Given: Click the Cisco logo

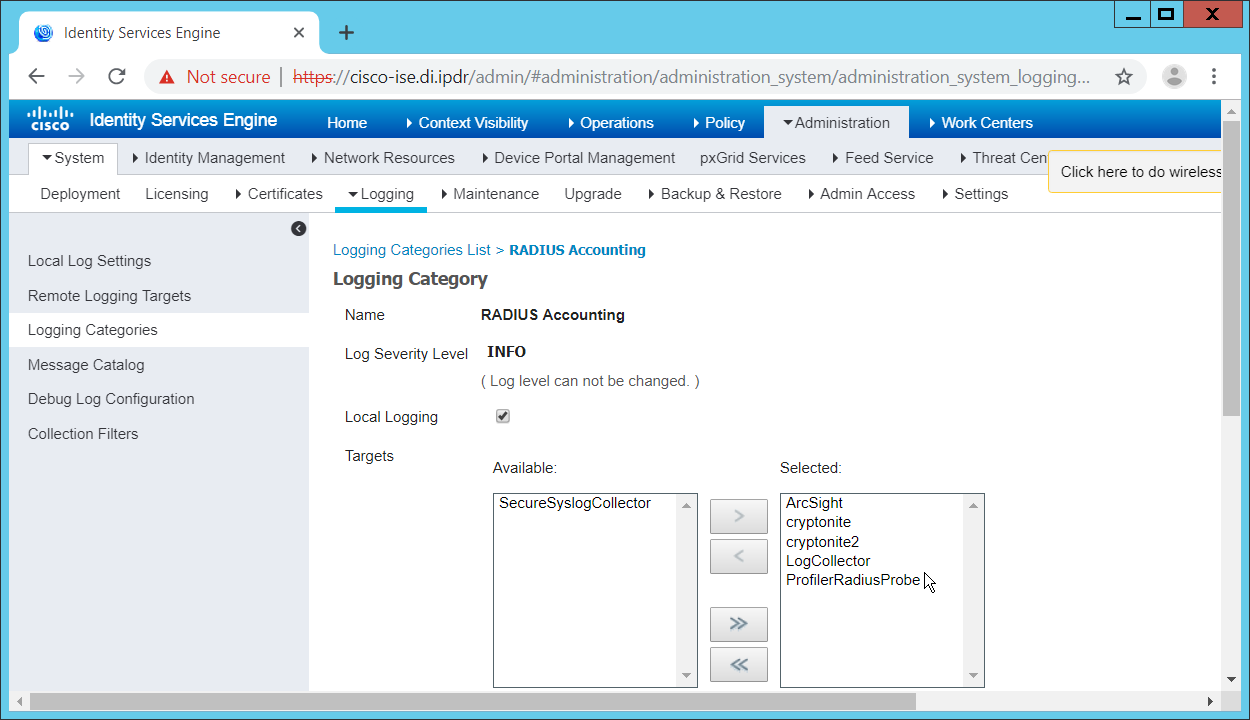Looking at the screenshot, I should 49,120.
